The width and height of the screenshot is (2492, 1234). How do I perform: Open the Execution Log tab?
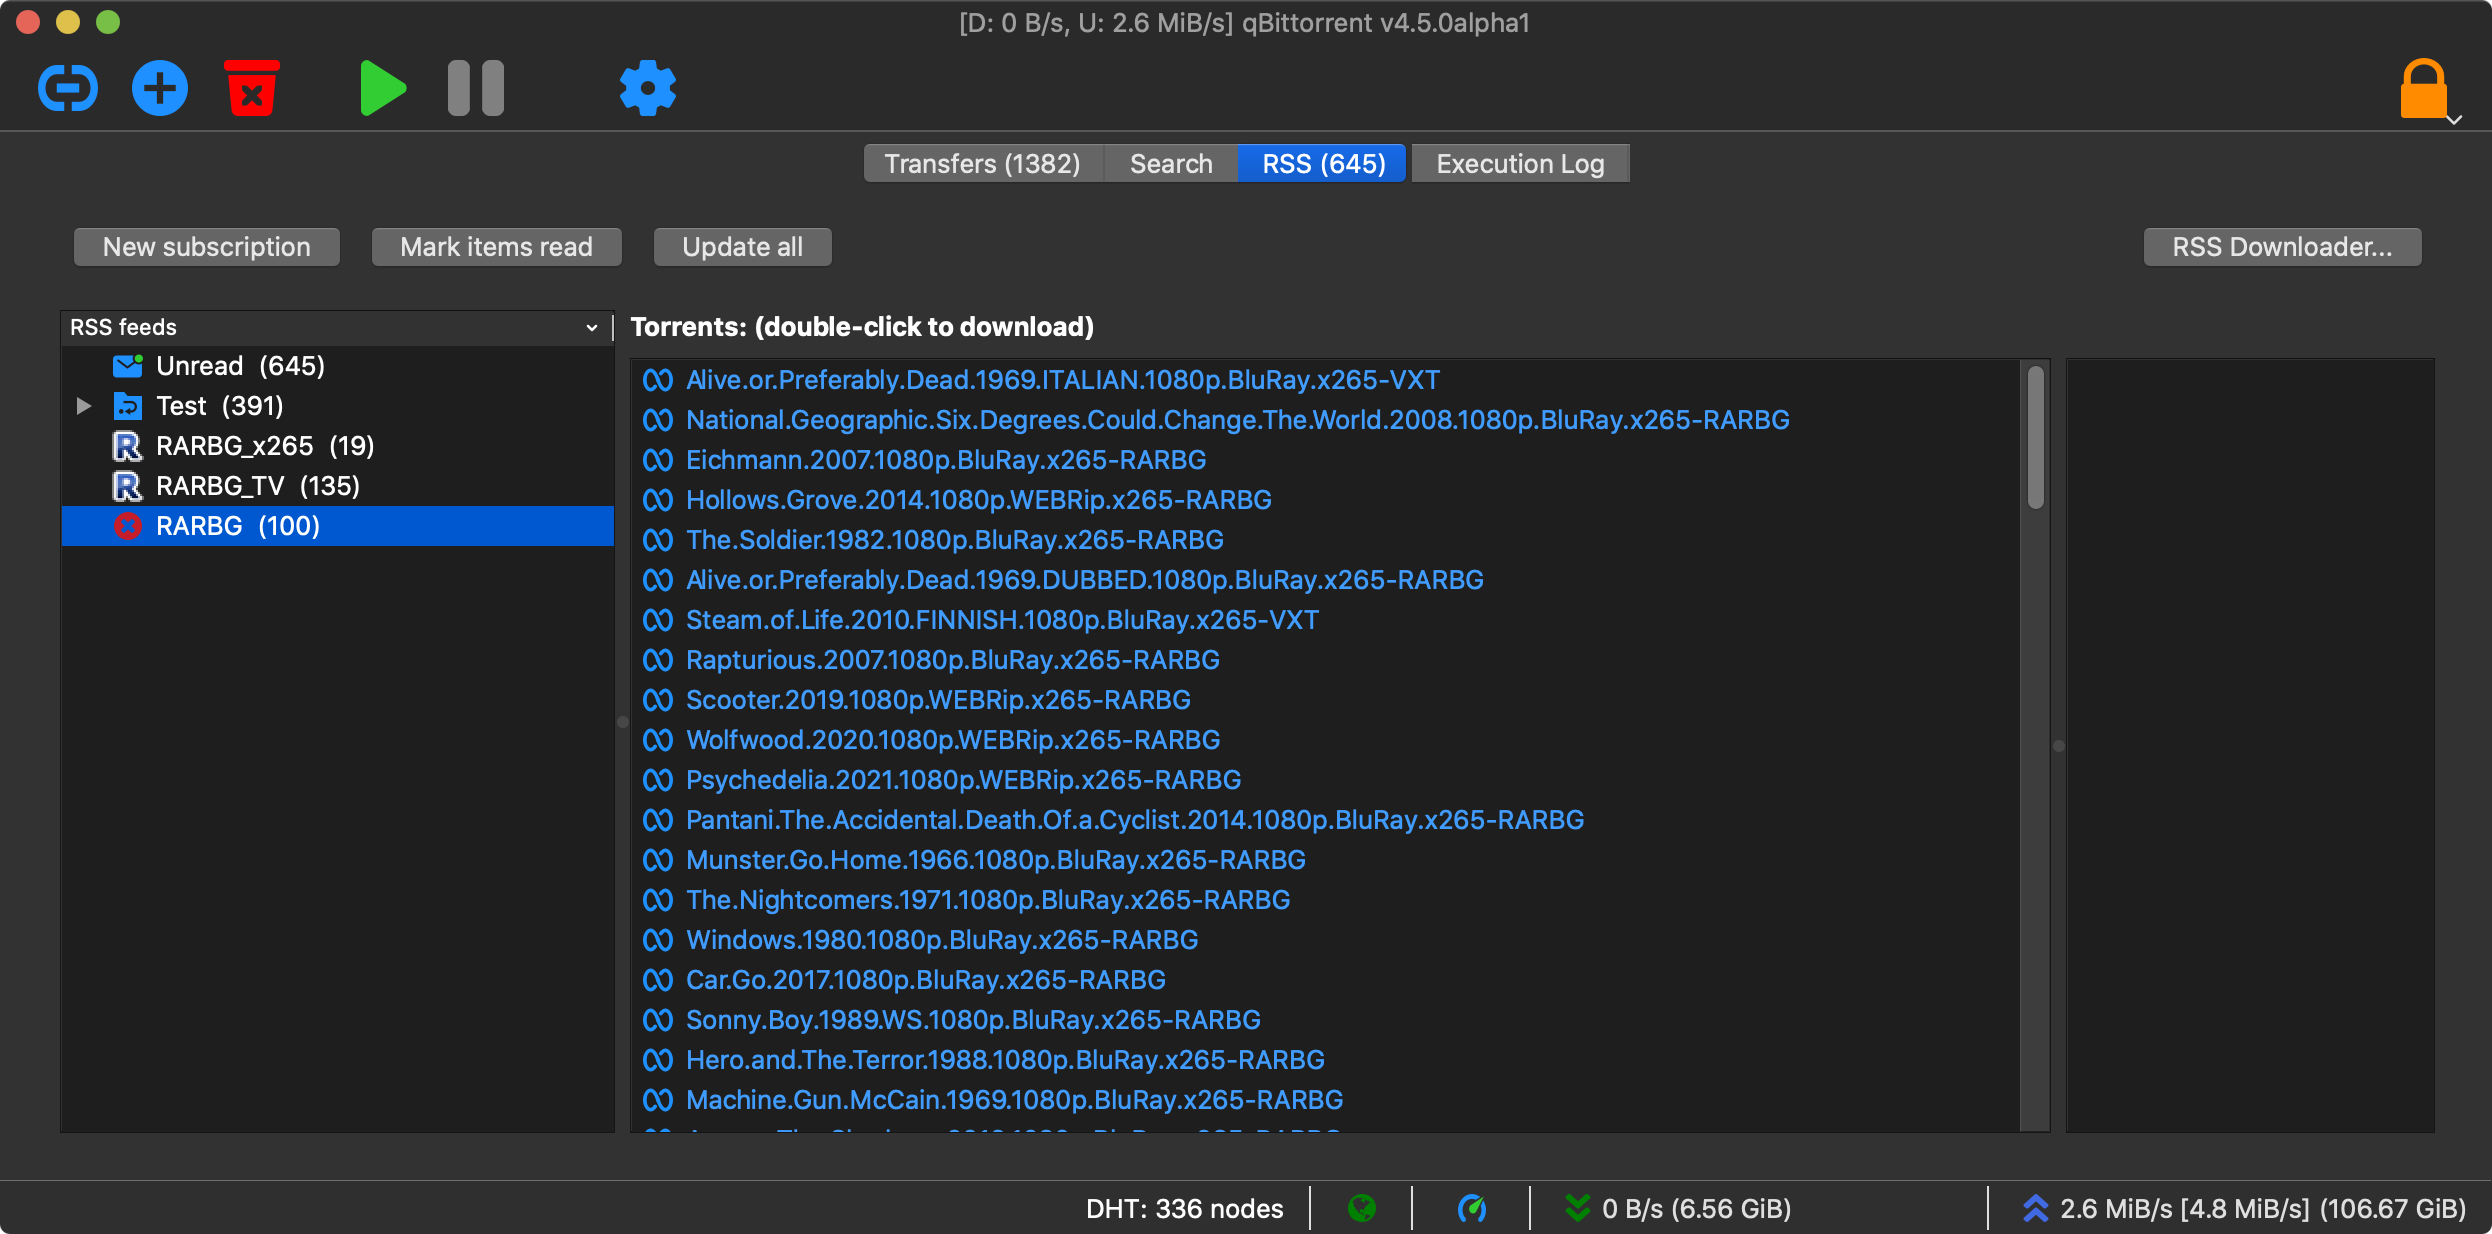pyautogui.click(x=1519, y=163)
